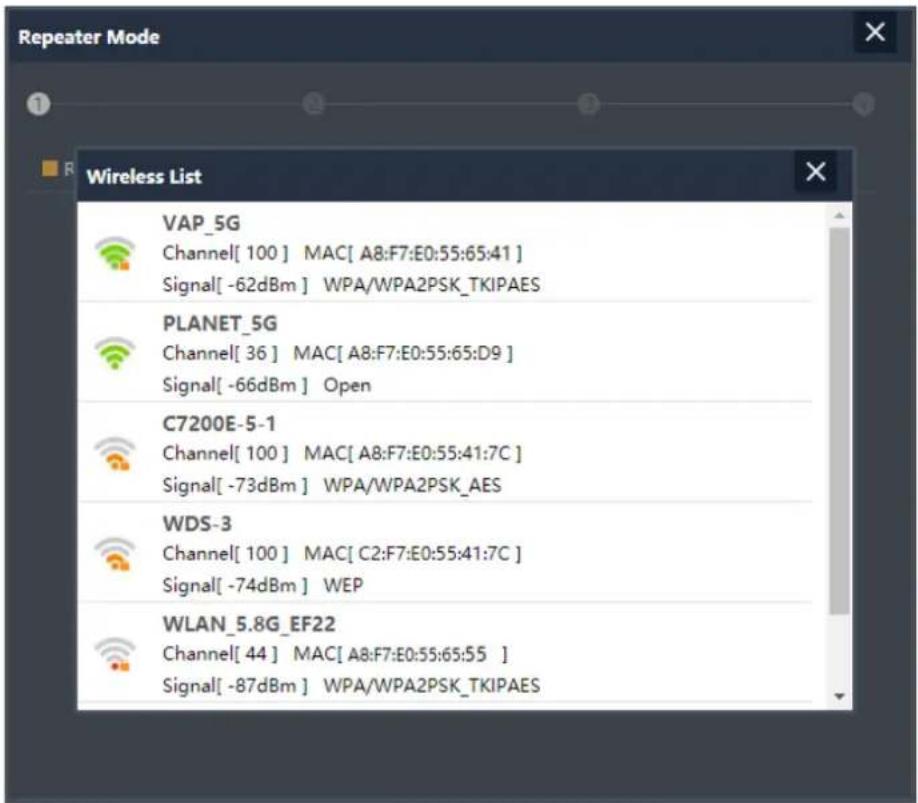Viewport: 918px width, 803px height.
Task: Select WLAN_5.8G_EF22 network name
Action: pos(249,624)
